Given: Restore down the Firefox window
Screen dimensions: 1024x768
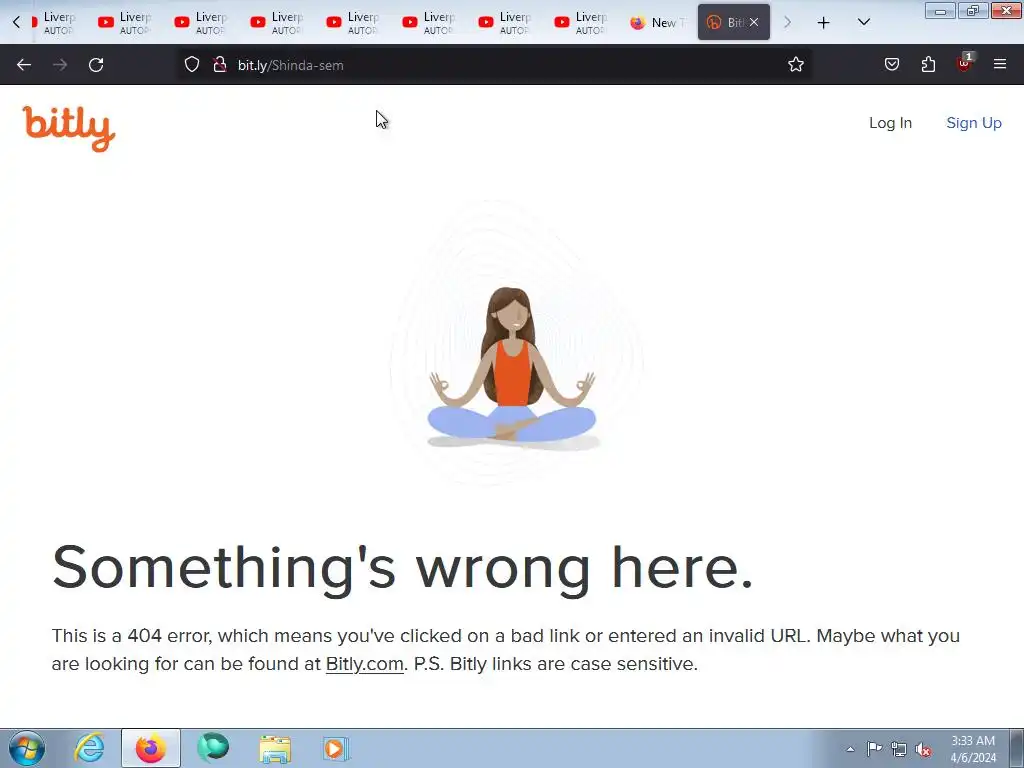Looking at the screenshot, I should 973,10.
